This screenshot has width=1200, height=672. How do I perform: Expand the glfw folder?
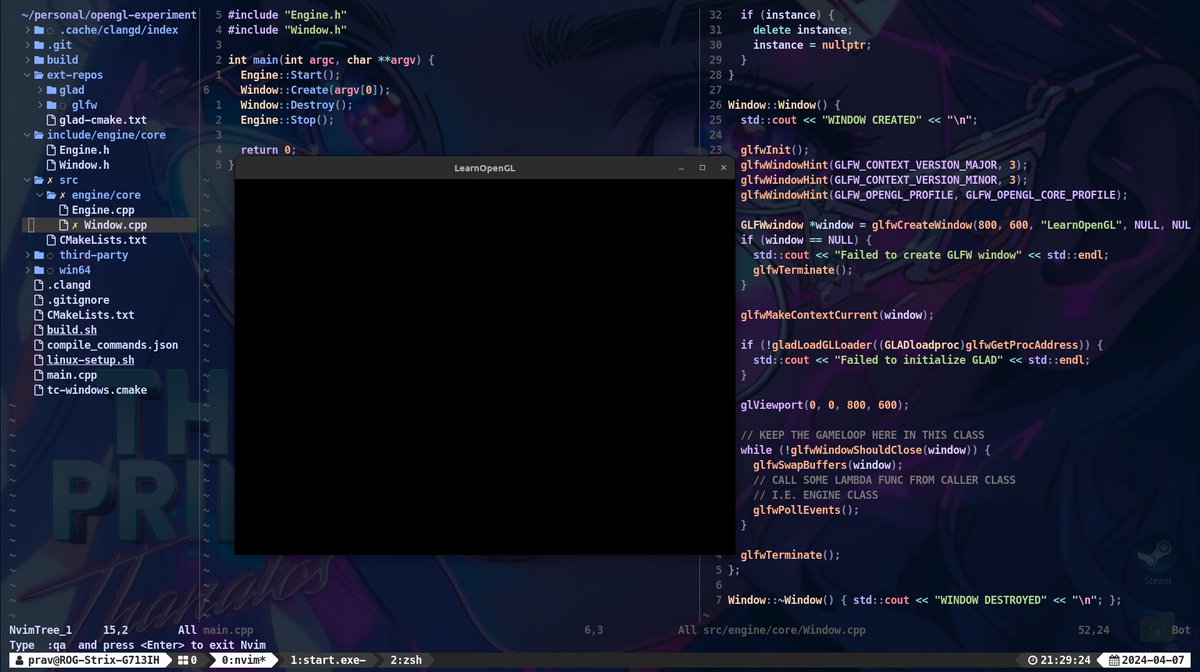[39, 105]
